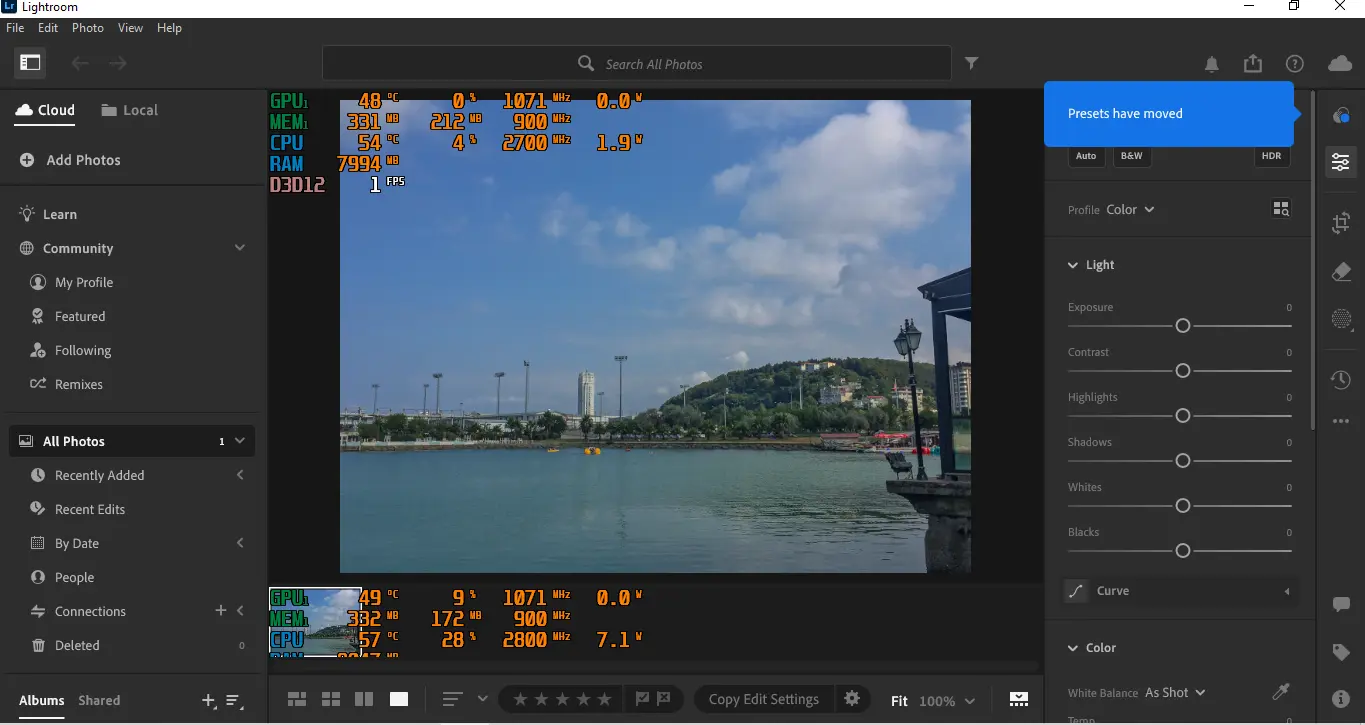This screenshot has height=725, width=1365.
Task: Open the Edit menu
Action: coord(48,28)
